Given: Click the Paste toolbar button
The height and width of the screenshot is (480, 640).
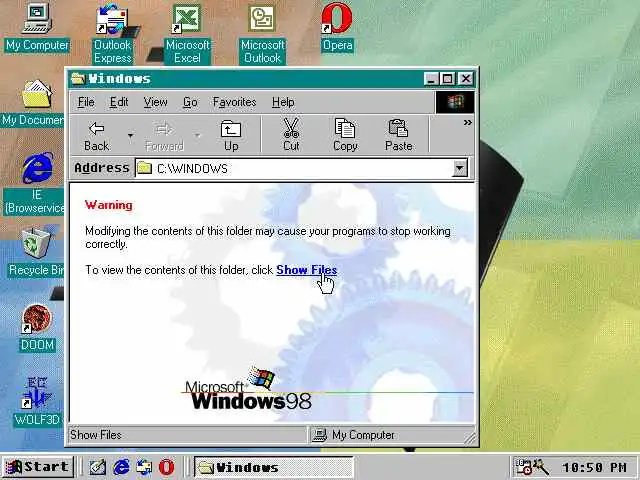Looking at the screenshot, I should click(398, 135).
